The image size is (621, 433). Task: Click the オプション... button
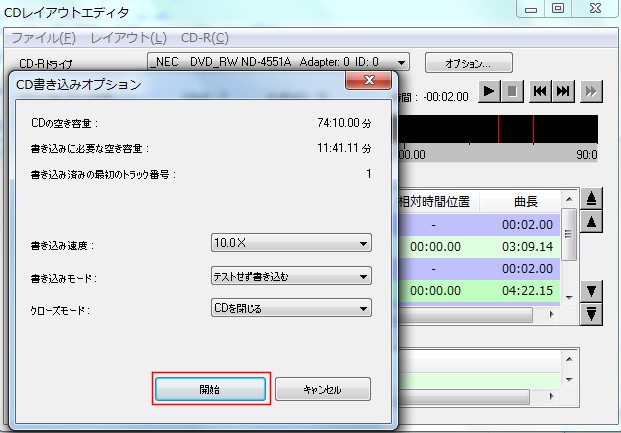tap(469, 62)
